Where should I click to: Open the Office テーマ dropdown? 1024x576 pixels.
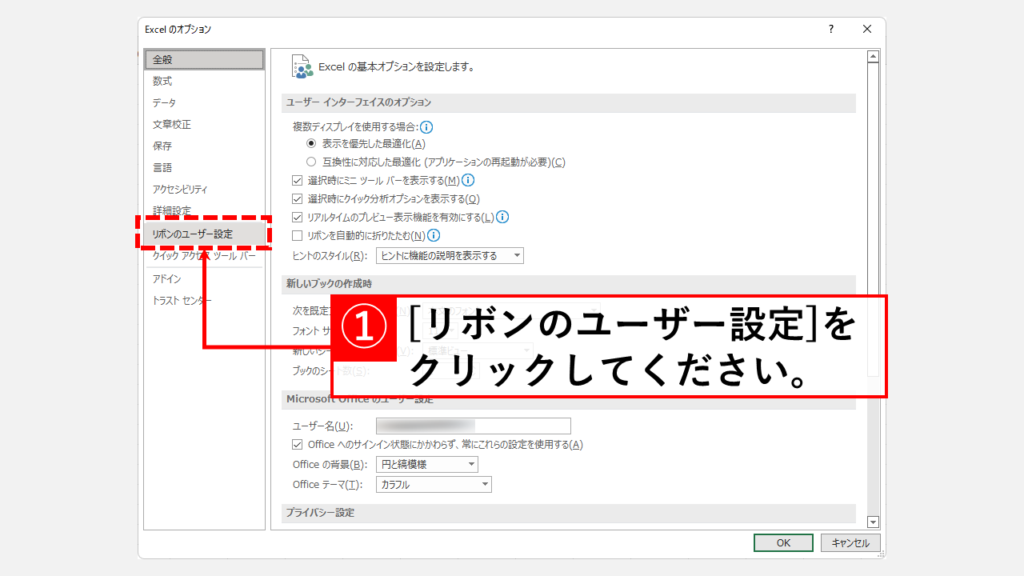tap(434, 485)
